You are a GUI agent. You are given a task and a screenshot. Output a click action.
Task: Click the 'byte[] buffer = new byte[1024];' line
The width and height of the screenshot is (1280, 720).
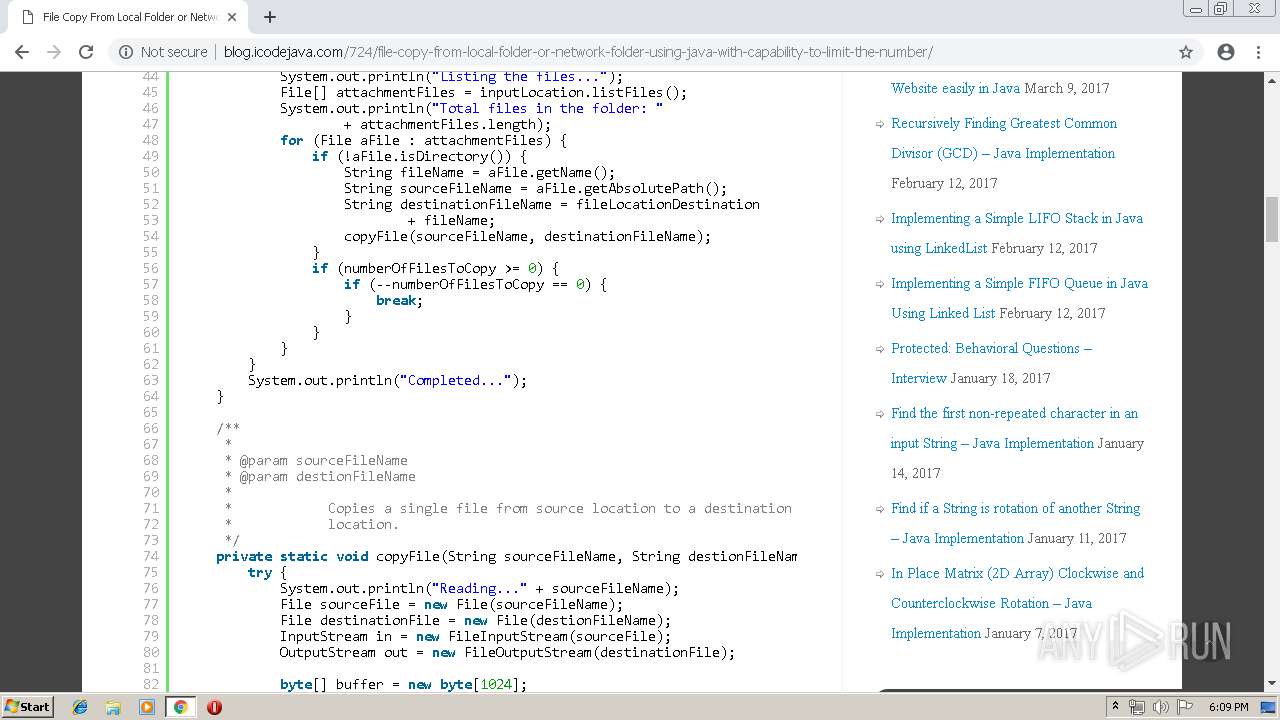[403, 684]
